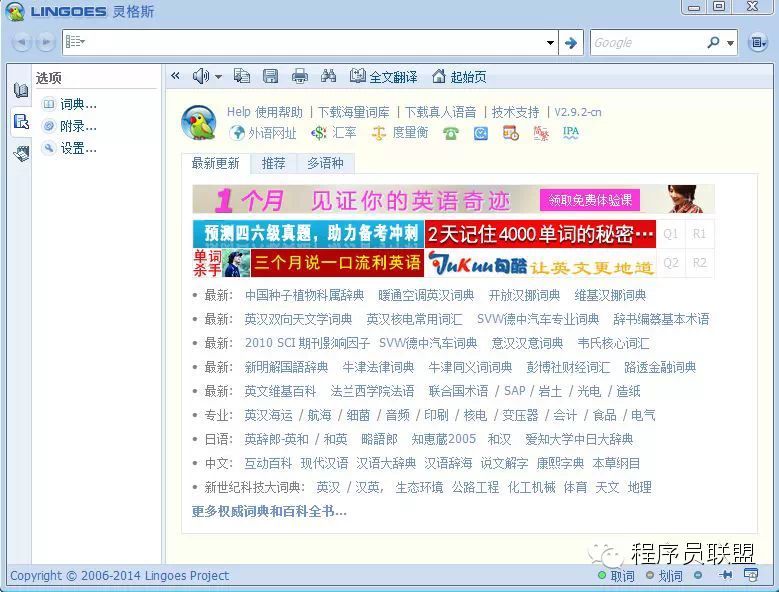Click 2天记住4000单词的秘密 banner
The width and height of the screenshot is (779, 592).
point(541,234)
